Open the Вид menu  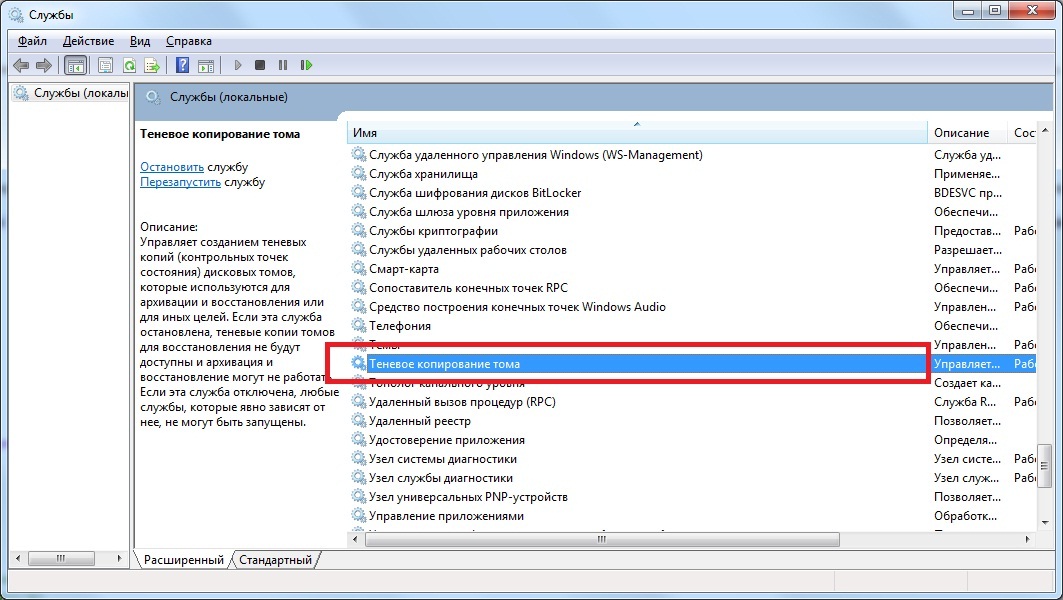(x=140, y=41)
